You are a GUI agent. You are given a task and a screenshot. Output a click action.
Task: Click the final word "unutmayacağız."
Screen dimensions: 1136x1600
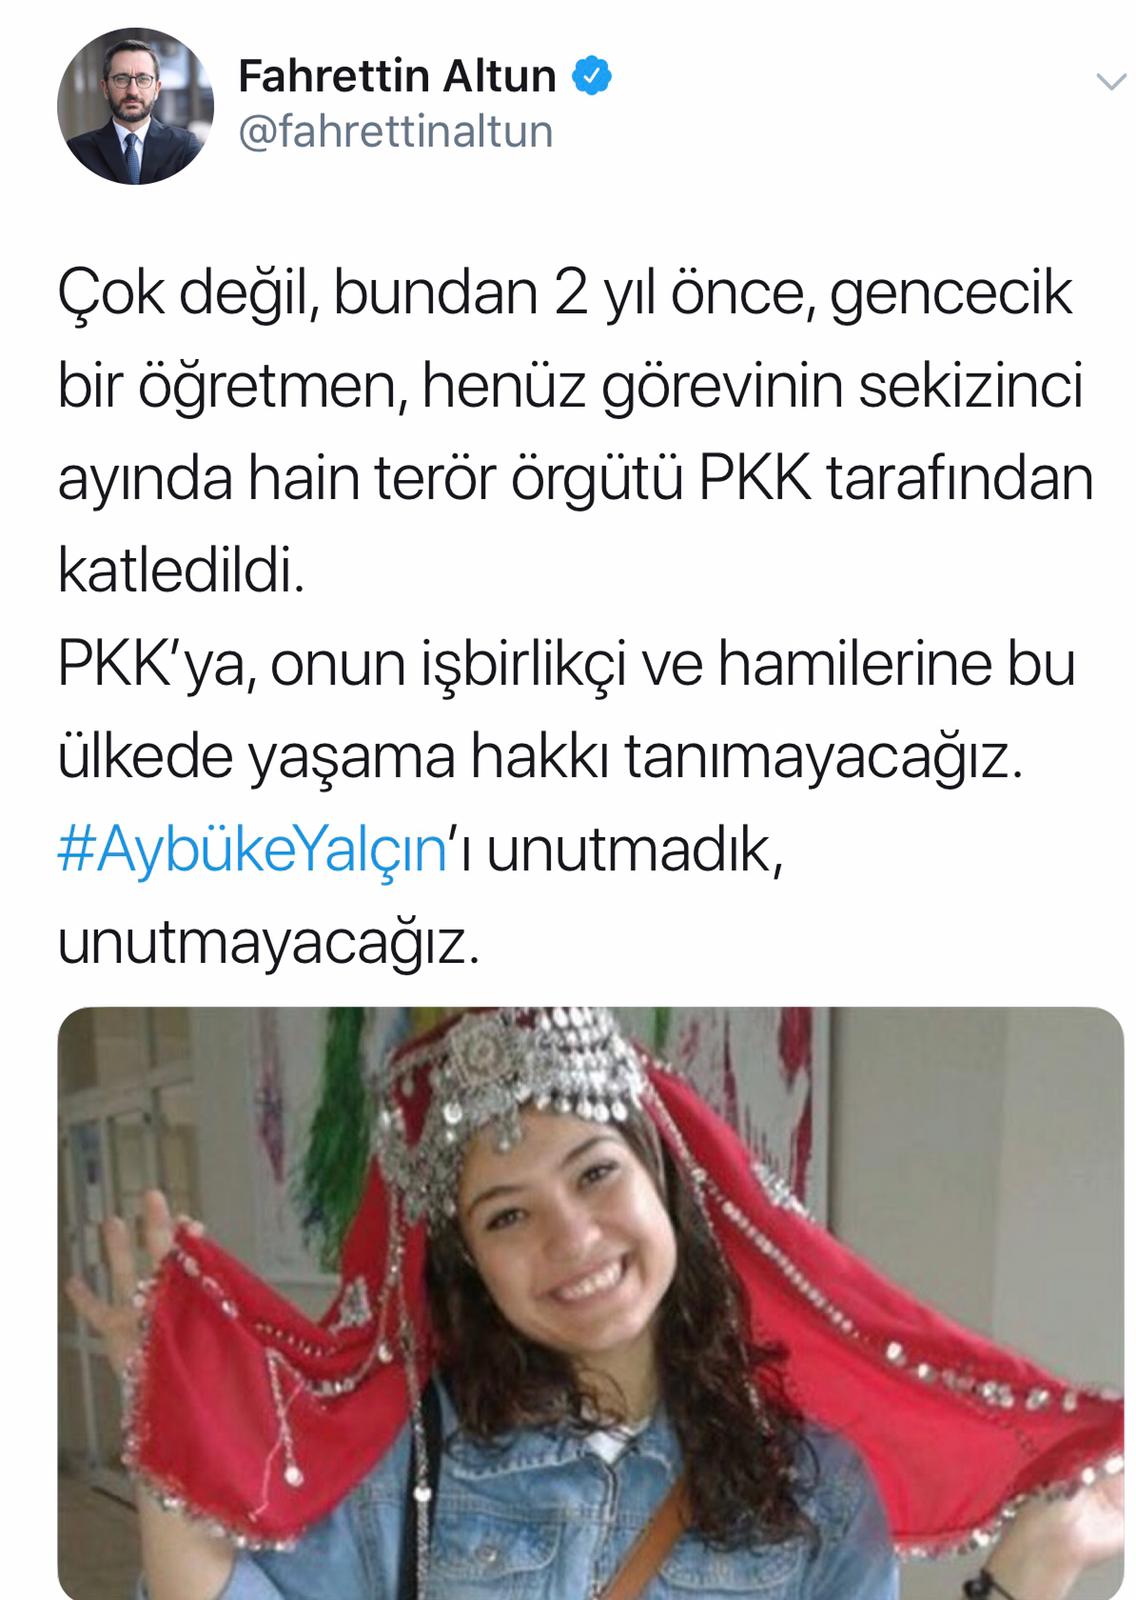269,943
